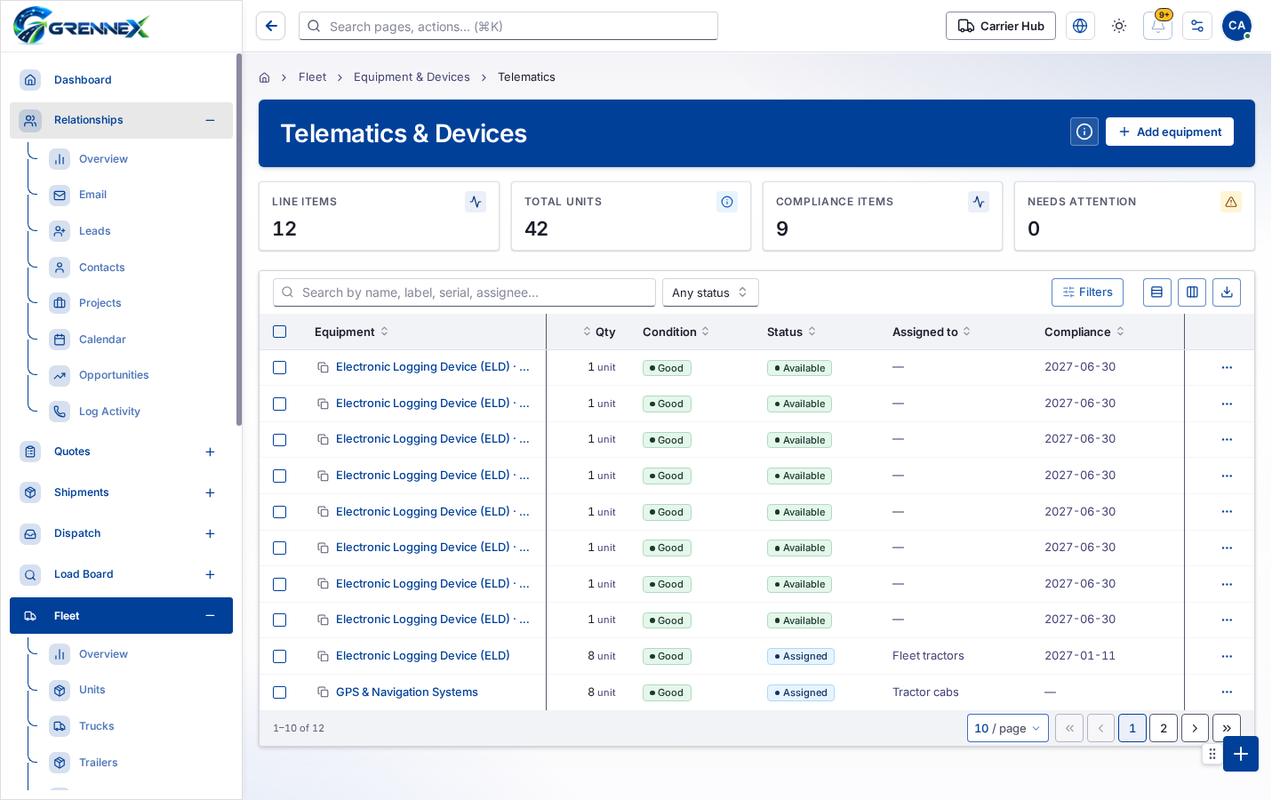Click the Search pages, actions field
Image resolution: width=1280 pixels, height=800 pixels.
coord(508,26)
